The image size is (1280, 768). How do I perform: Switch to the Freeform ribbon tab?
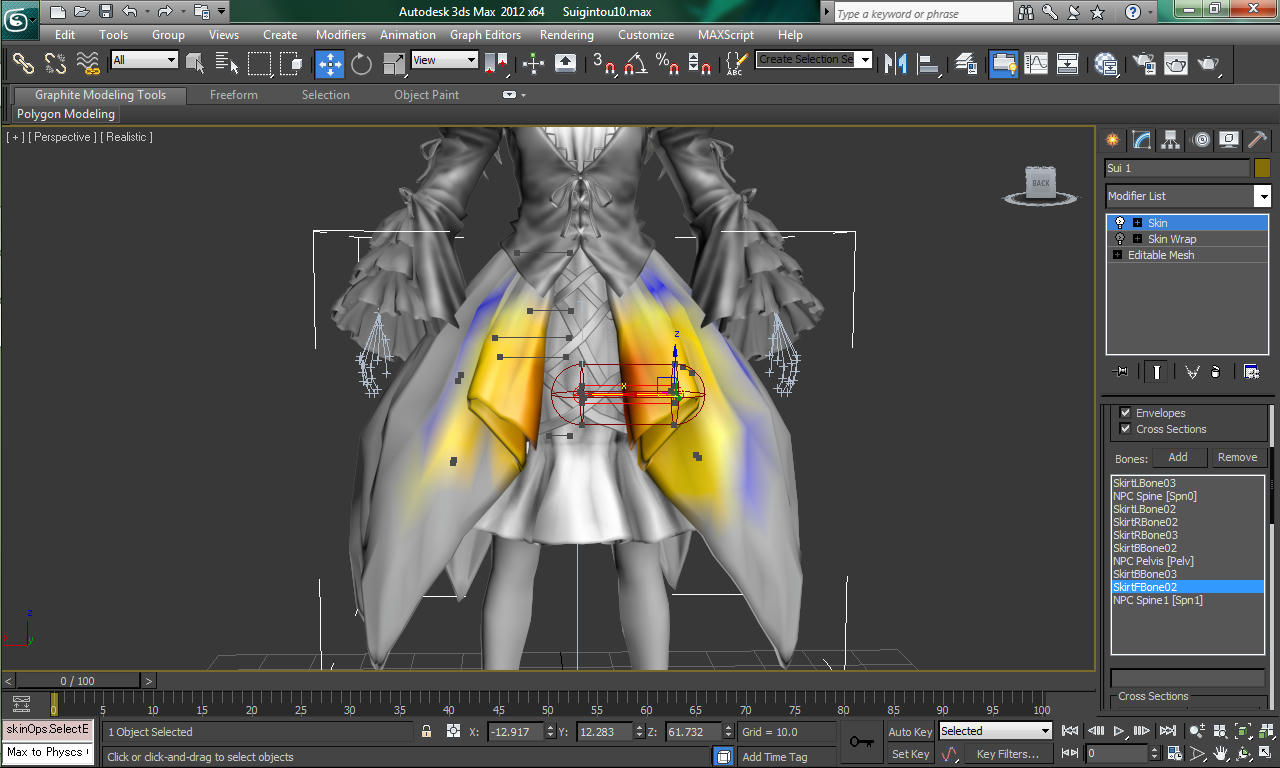(x=234, y=95)
